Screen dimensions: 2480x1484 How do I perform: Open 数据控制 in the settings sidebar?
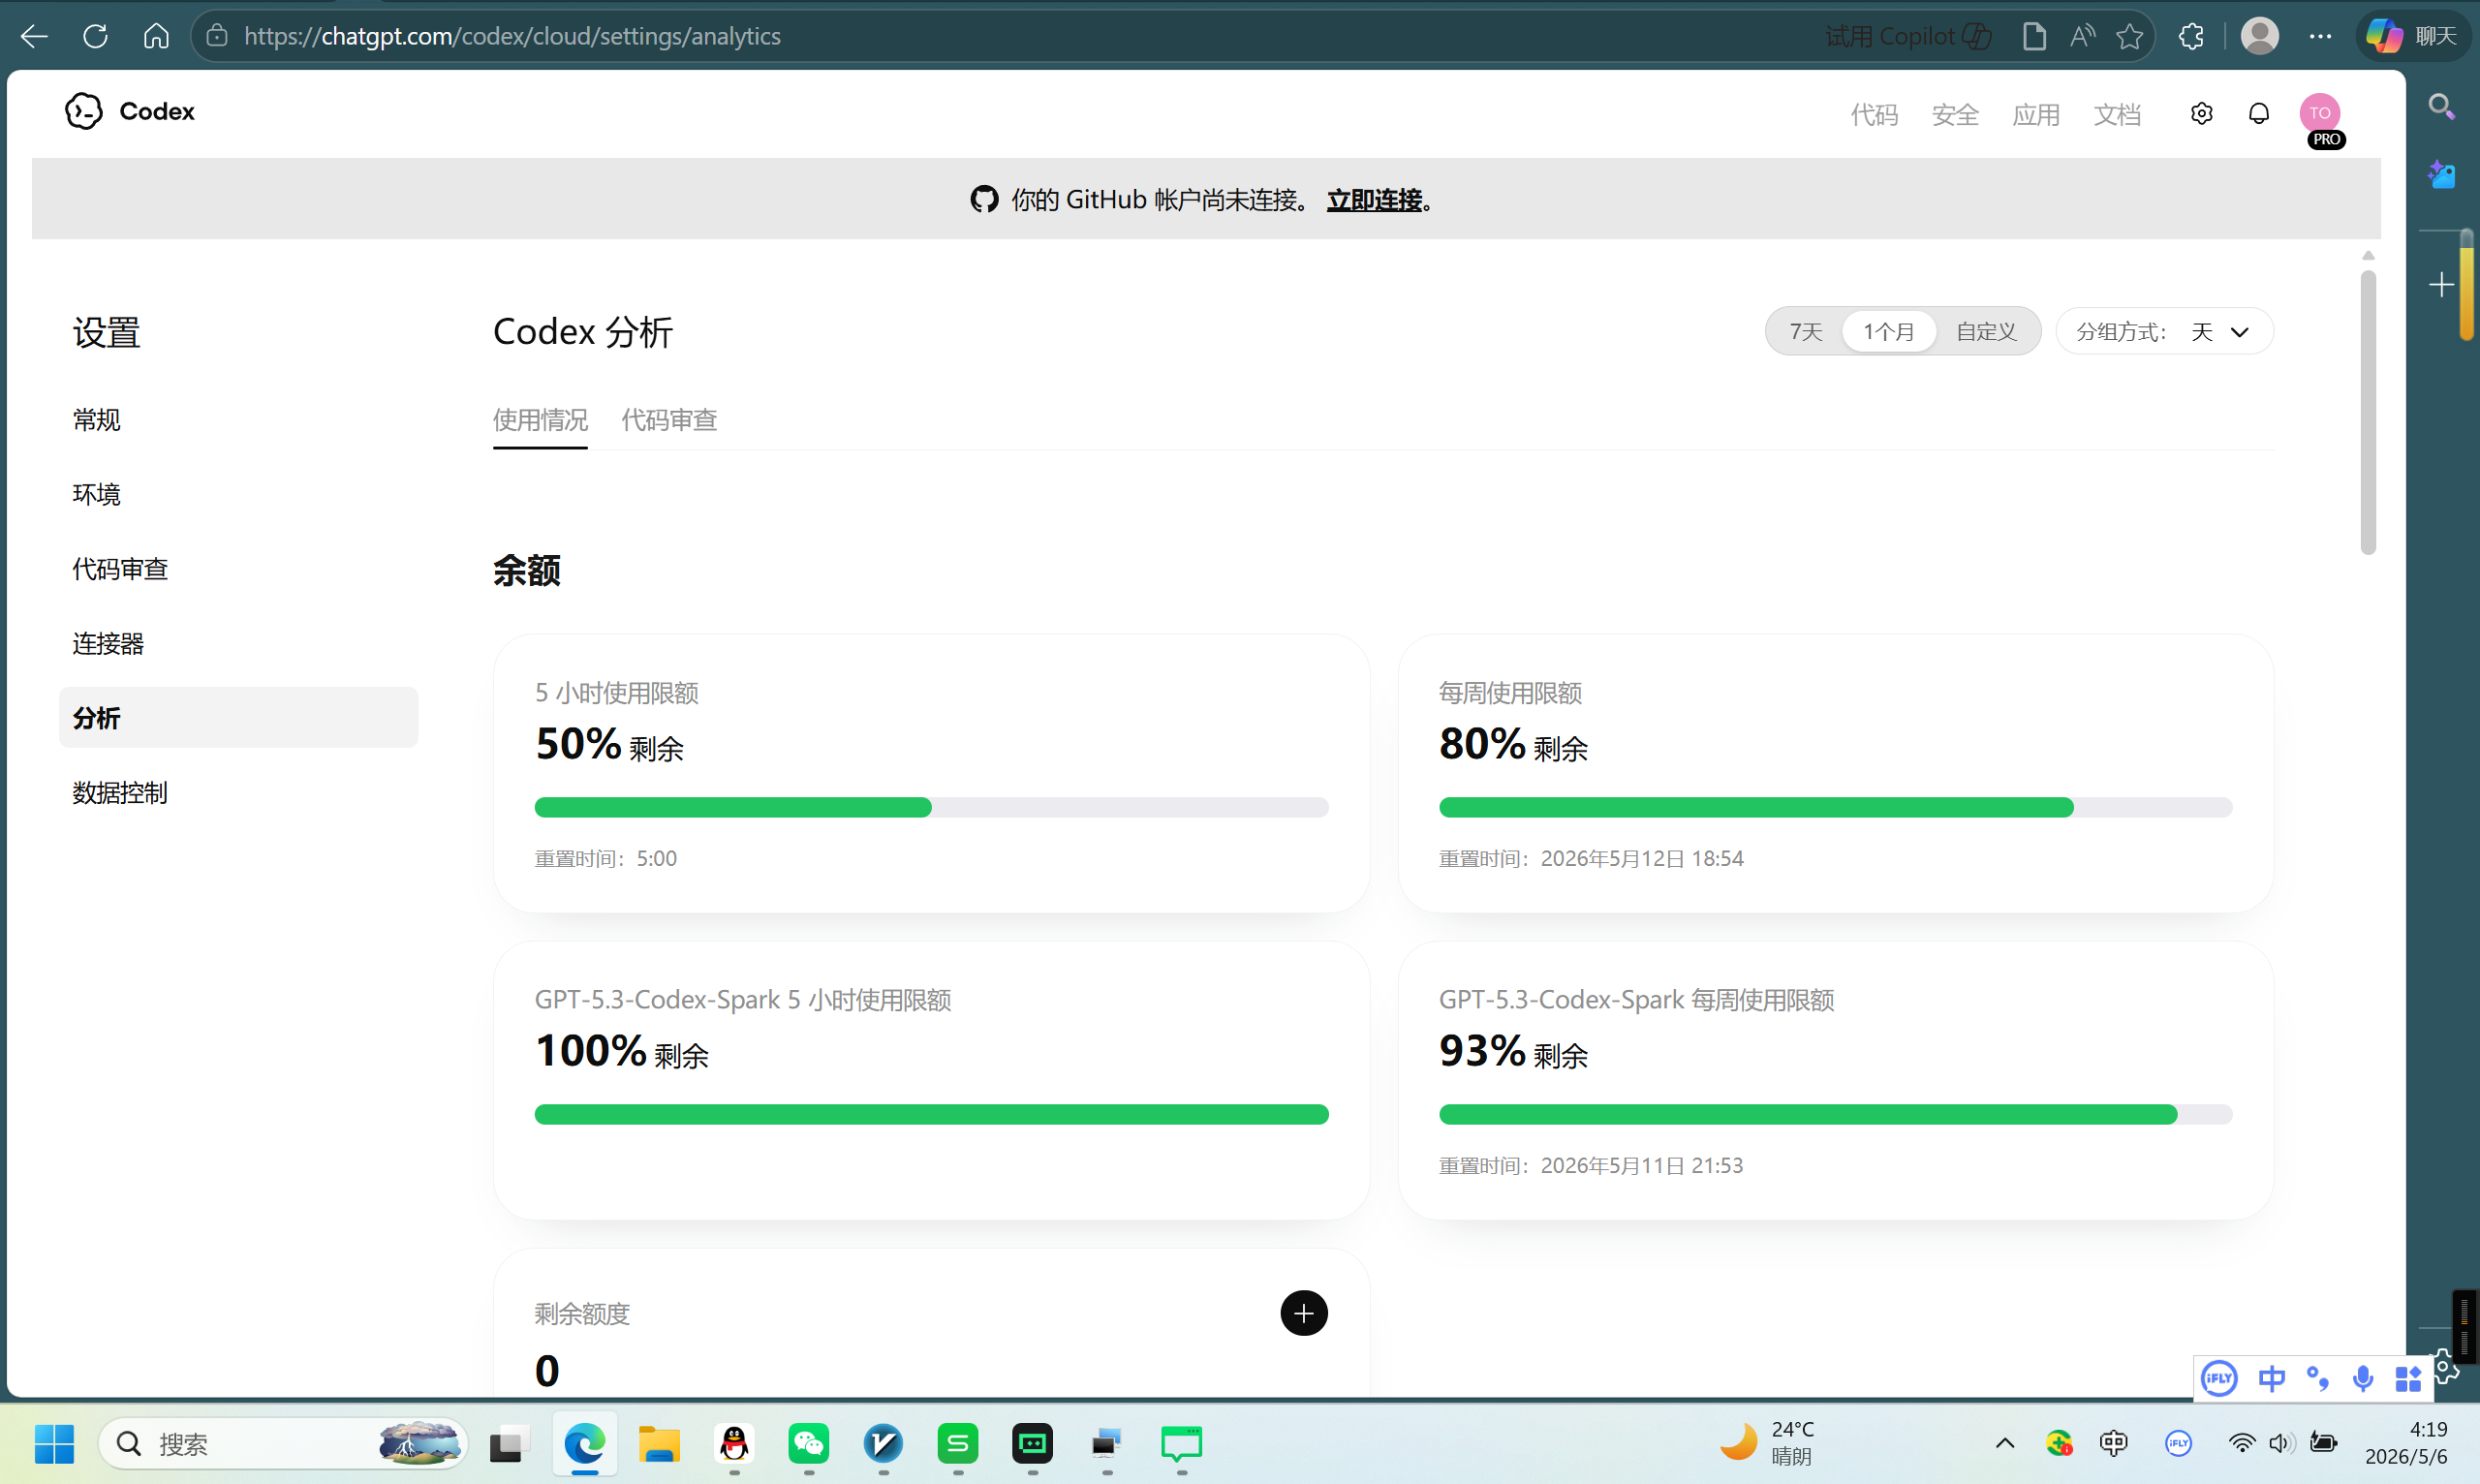[120, 792]
